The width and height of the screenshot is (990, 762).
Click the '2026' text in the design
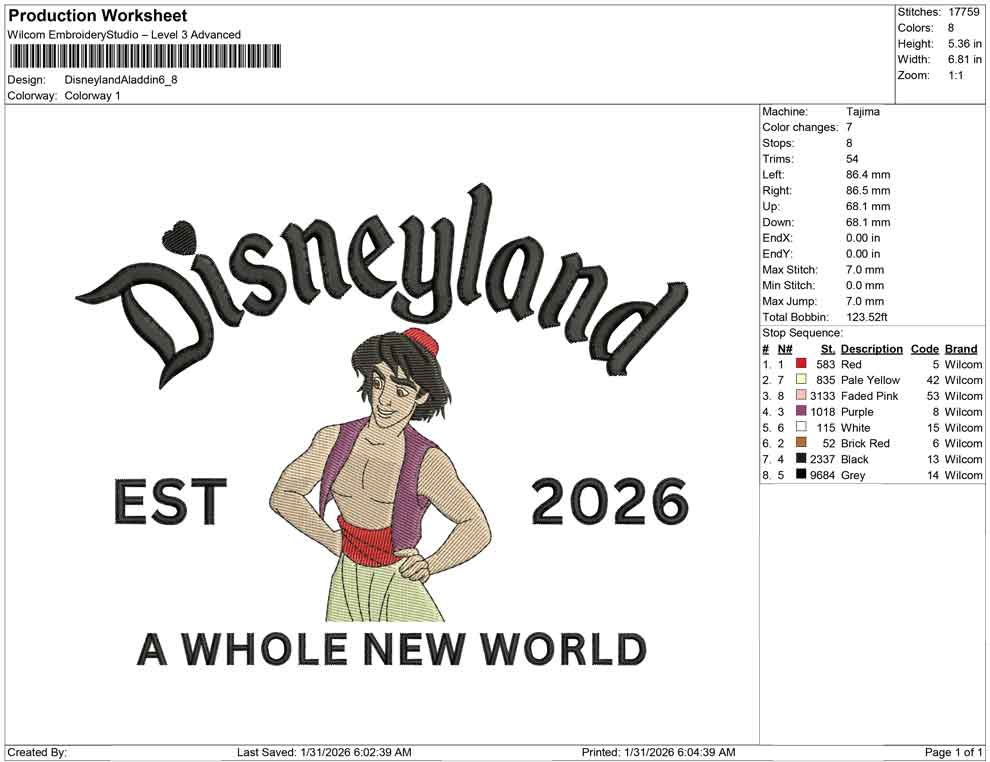(609, 502)
